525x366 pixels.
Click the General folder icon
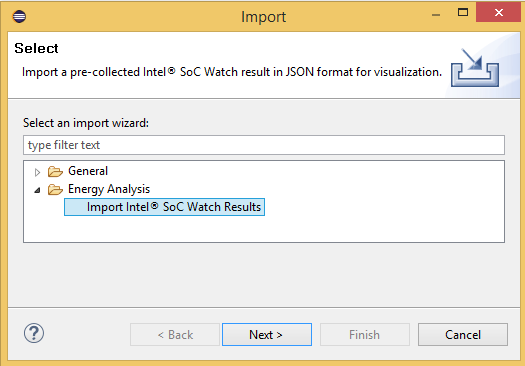55,171
